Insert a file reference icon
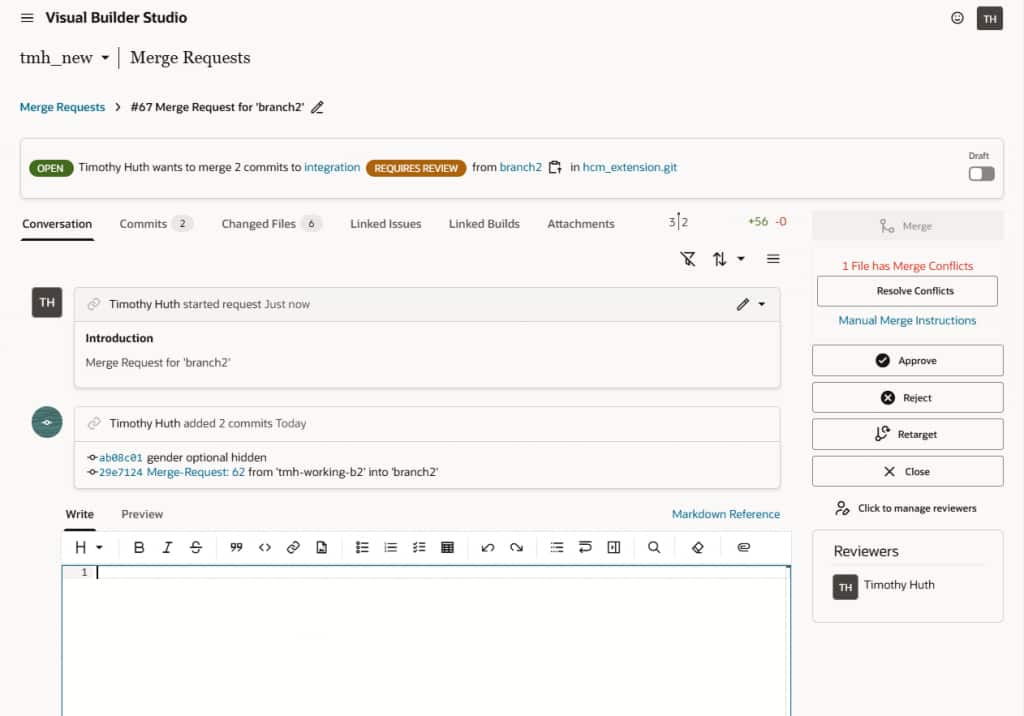1024x716 pixels. [x=321, y=547]
